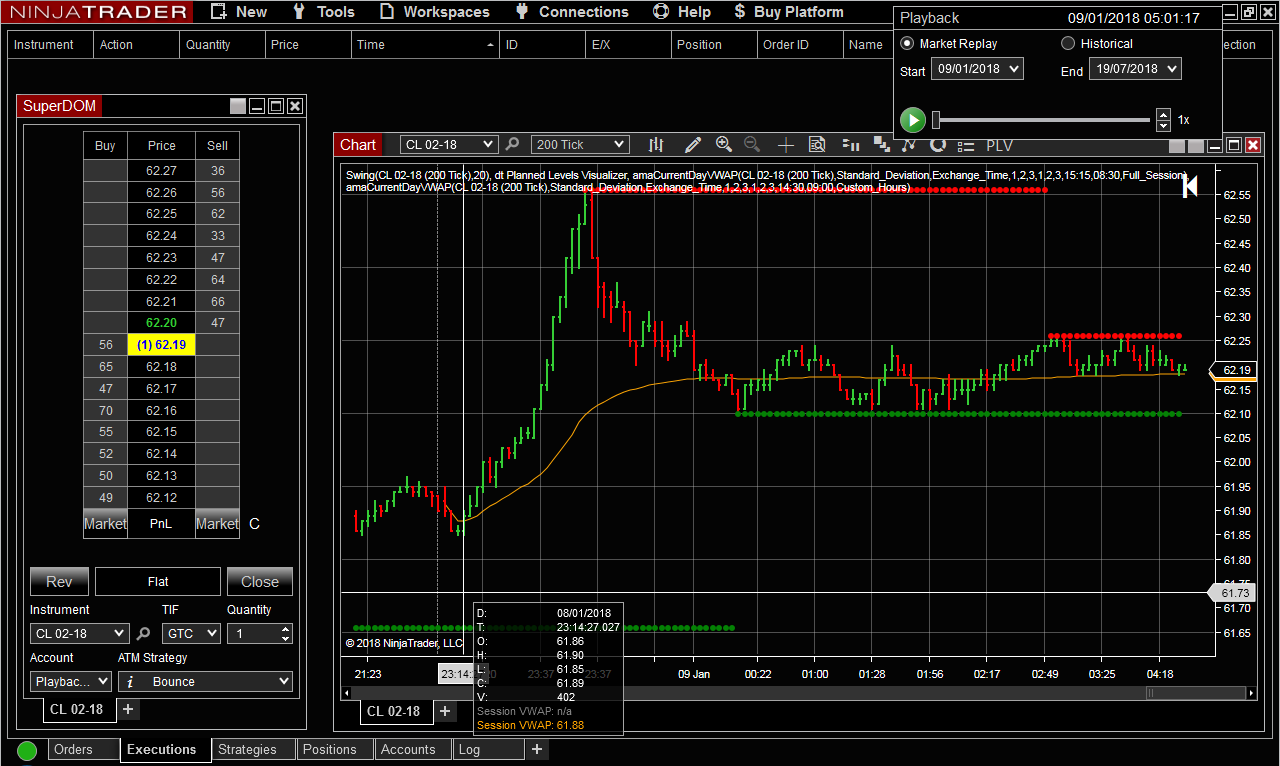1280x766 pixels.
Task: Jump to latest bar arrow on chart
Action: coord(1189,186)
